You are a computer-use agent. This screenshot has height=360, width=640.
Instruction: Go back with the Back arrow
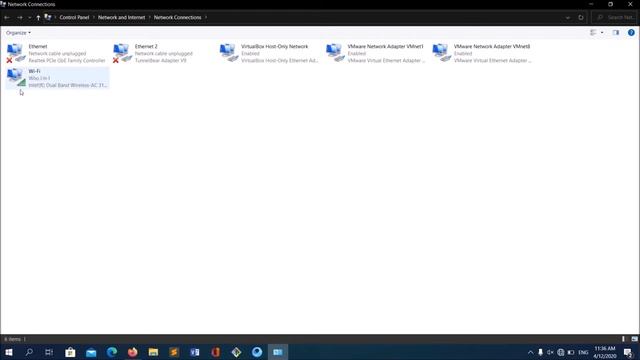(7, 18)
